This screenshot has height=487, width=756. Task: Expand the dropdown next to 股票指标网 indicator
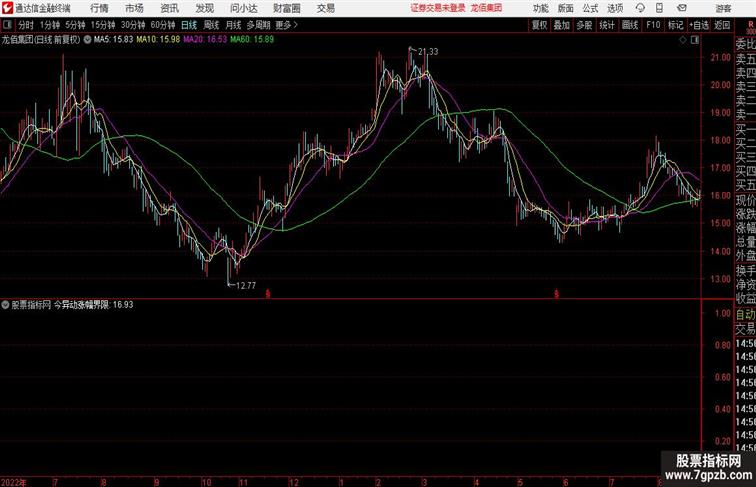(5, 305)
